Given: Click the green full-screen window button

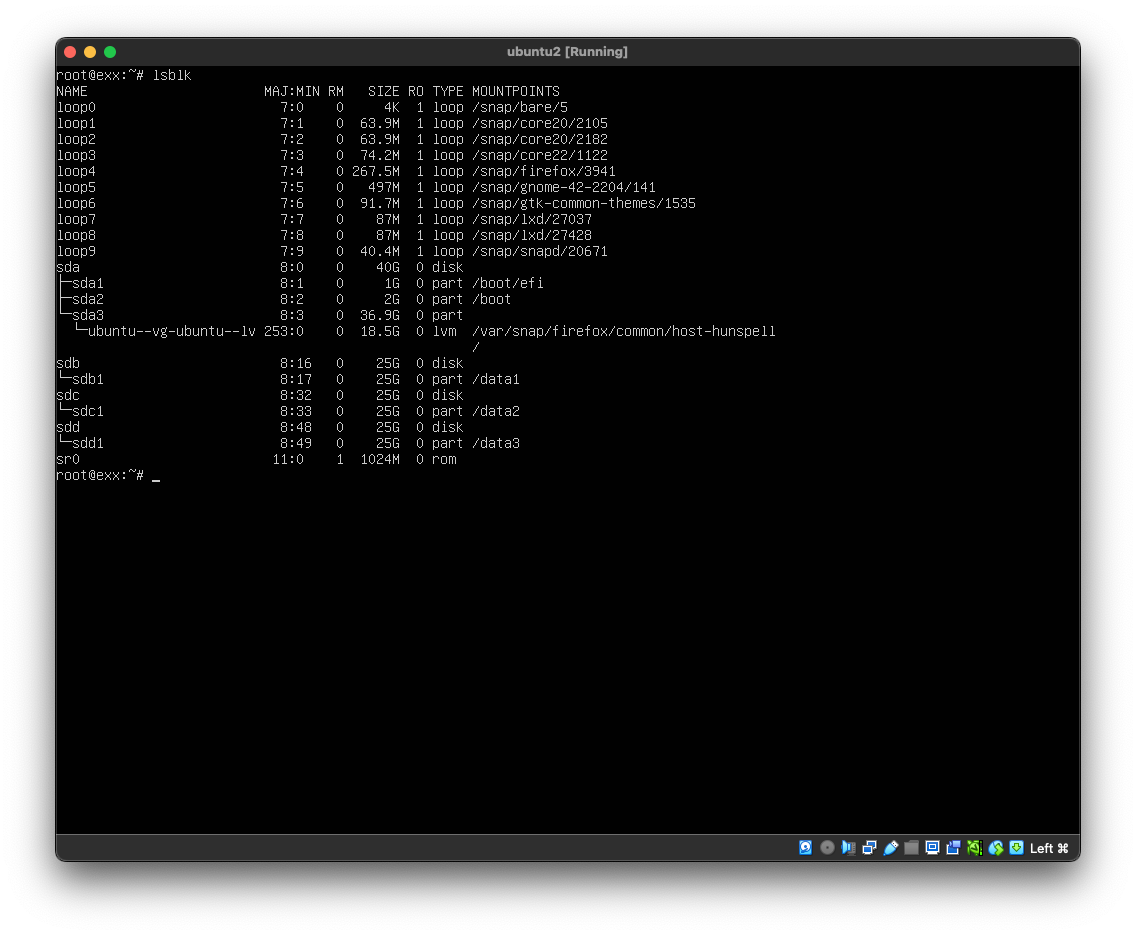Looking at the screenshot, I should click(x=110, y=51).
